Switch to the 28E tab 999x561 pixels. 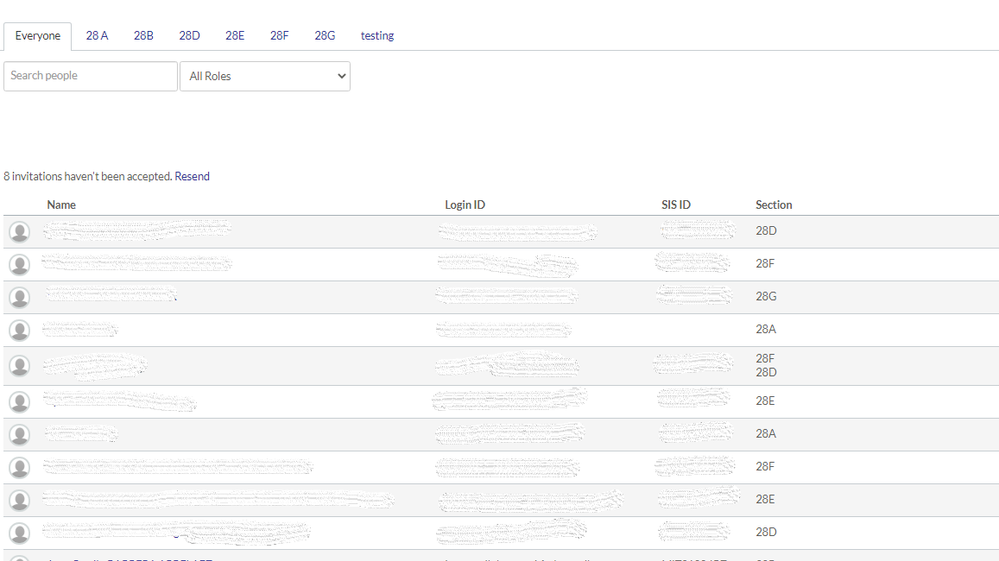click(x=234, y=36)
